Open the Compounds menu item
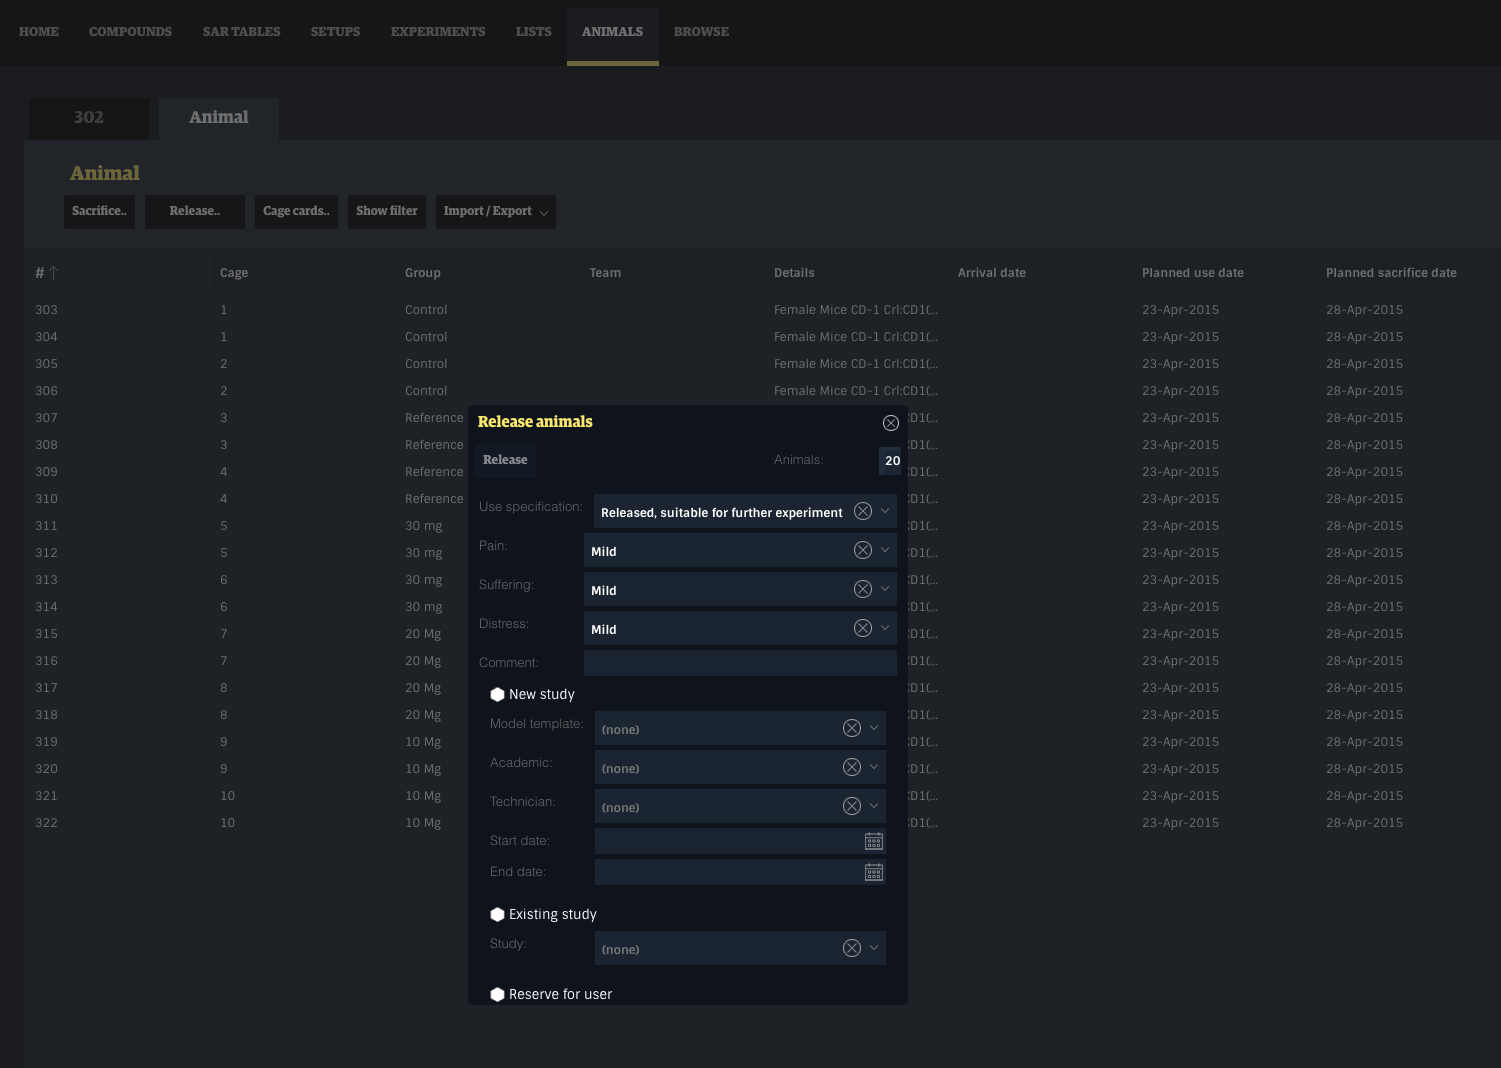This screenshot has height=1068, width=1501. [x=130, y=32]
